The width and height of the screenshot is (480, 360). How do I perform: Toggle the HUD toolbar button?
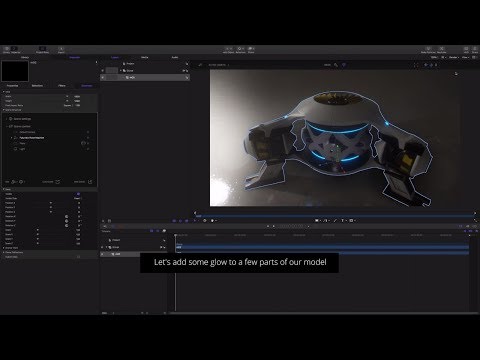point(466,50)
